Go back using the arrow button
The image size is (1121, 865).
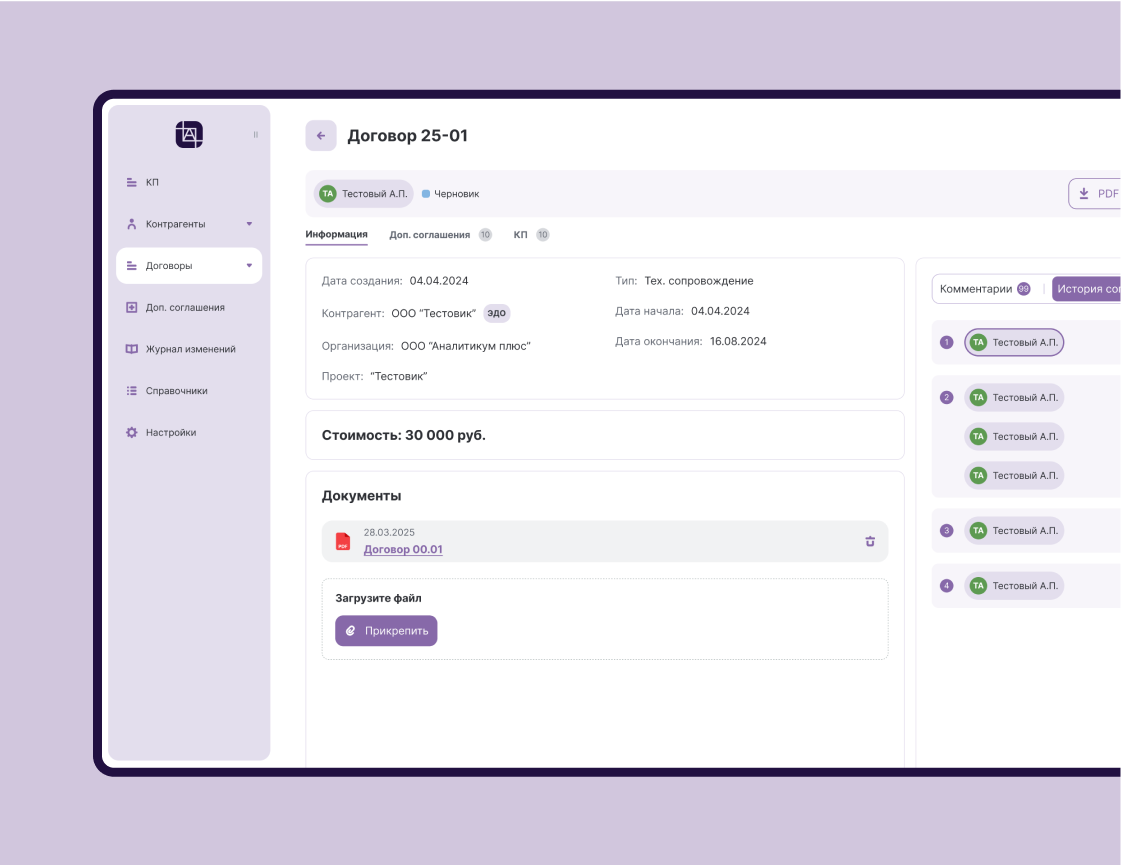click(321, 136)
